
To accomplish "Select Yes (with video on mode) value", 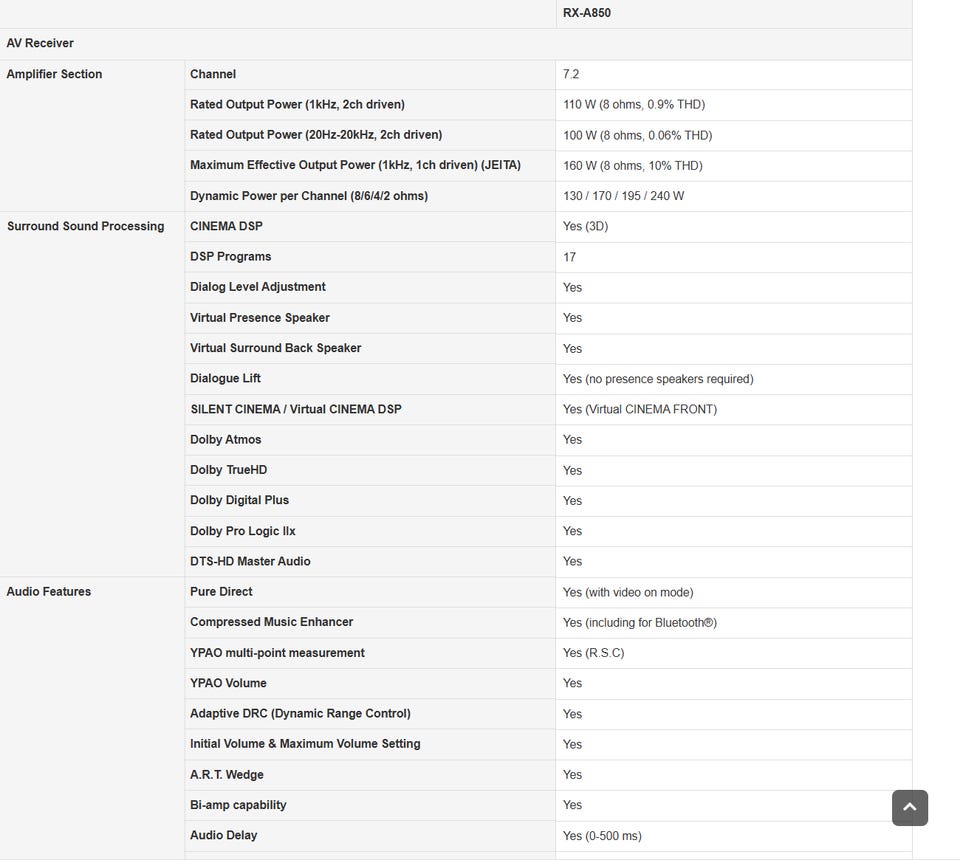I will 628,593.
